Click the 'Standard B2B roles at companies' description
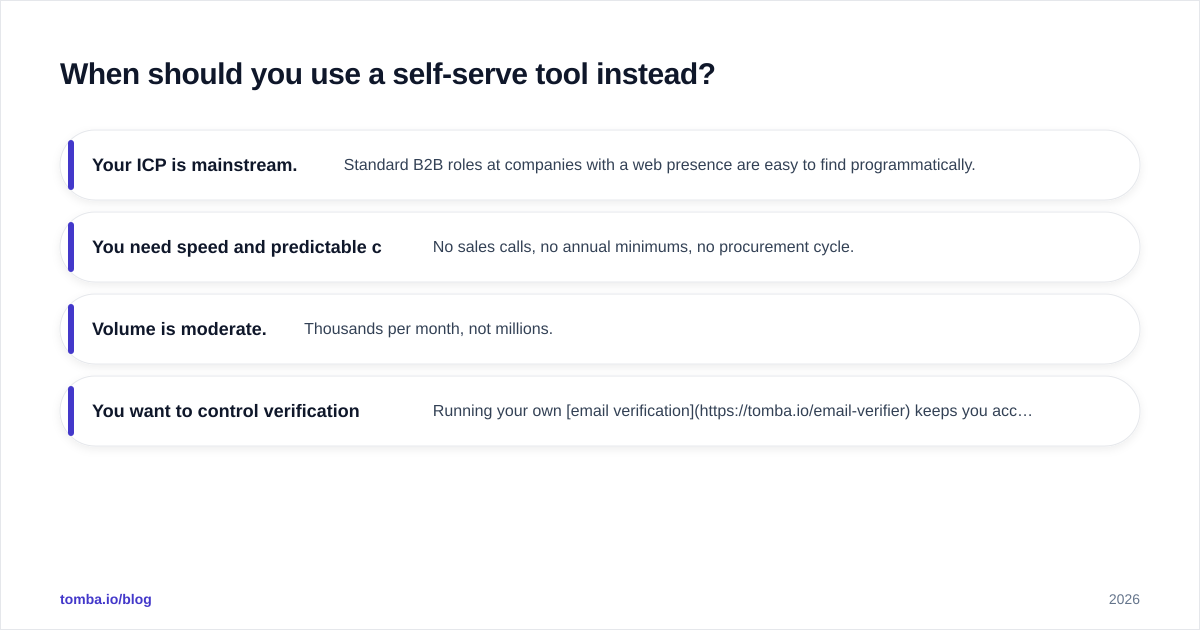The width and height of the screenshot is (1200, 630). (659, 165)
